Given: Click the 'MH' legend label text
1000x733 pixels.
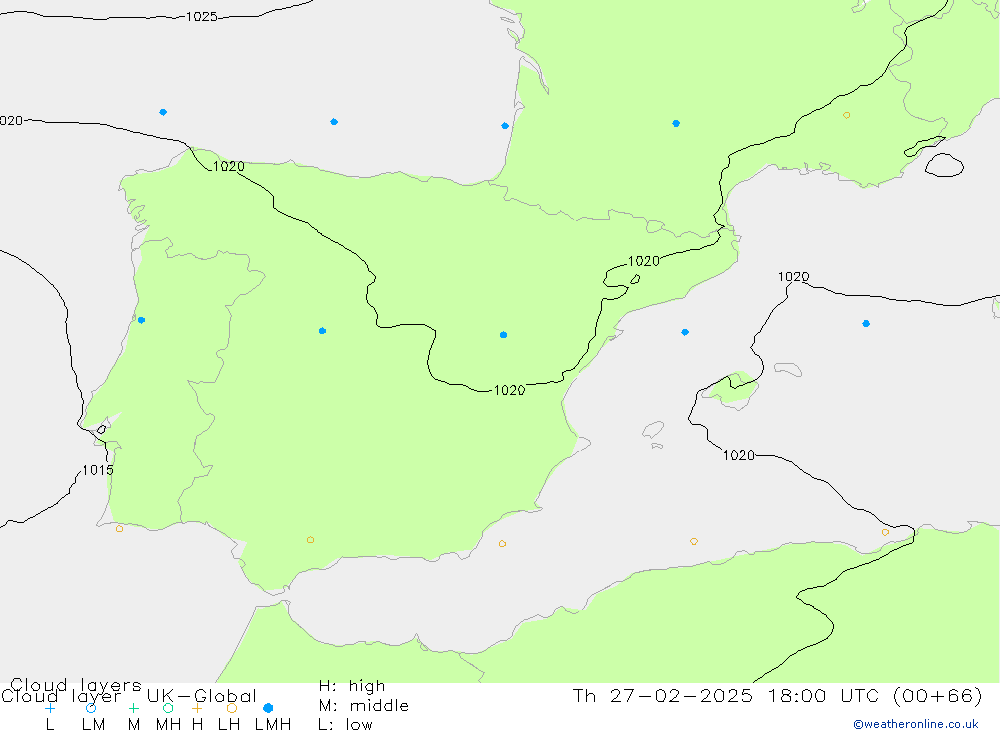Looking at the screenshot, I should pyautogui.click(x=168, y=725).
